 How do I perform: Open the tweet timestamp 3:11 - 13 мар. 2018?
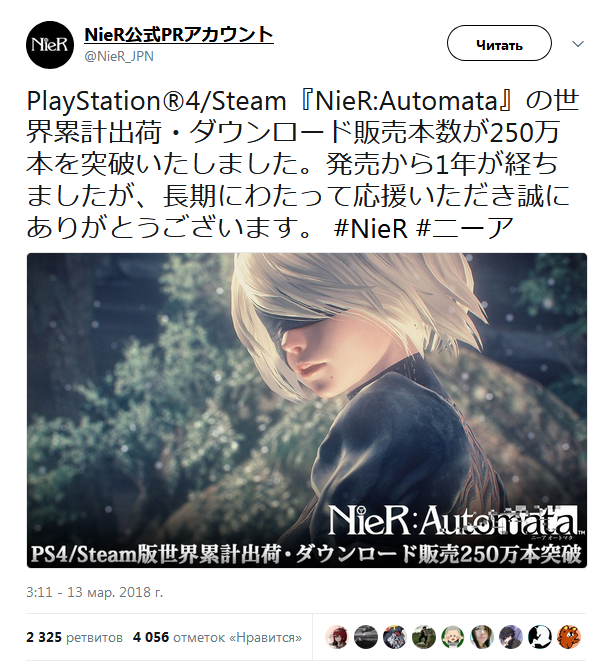[x=95, y=592]
